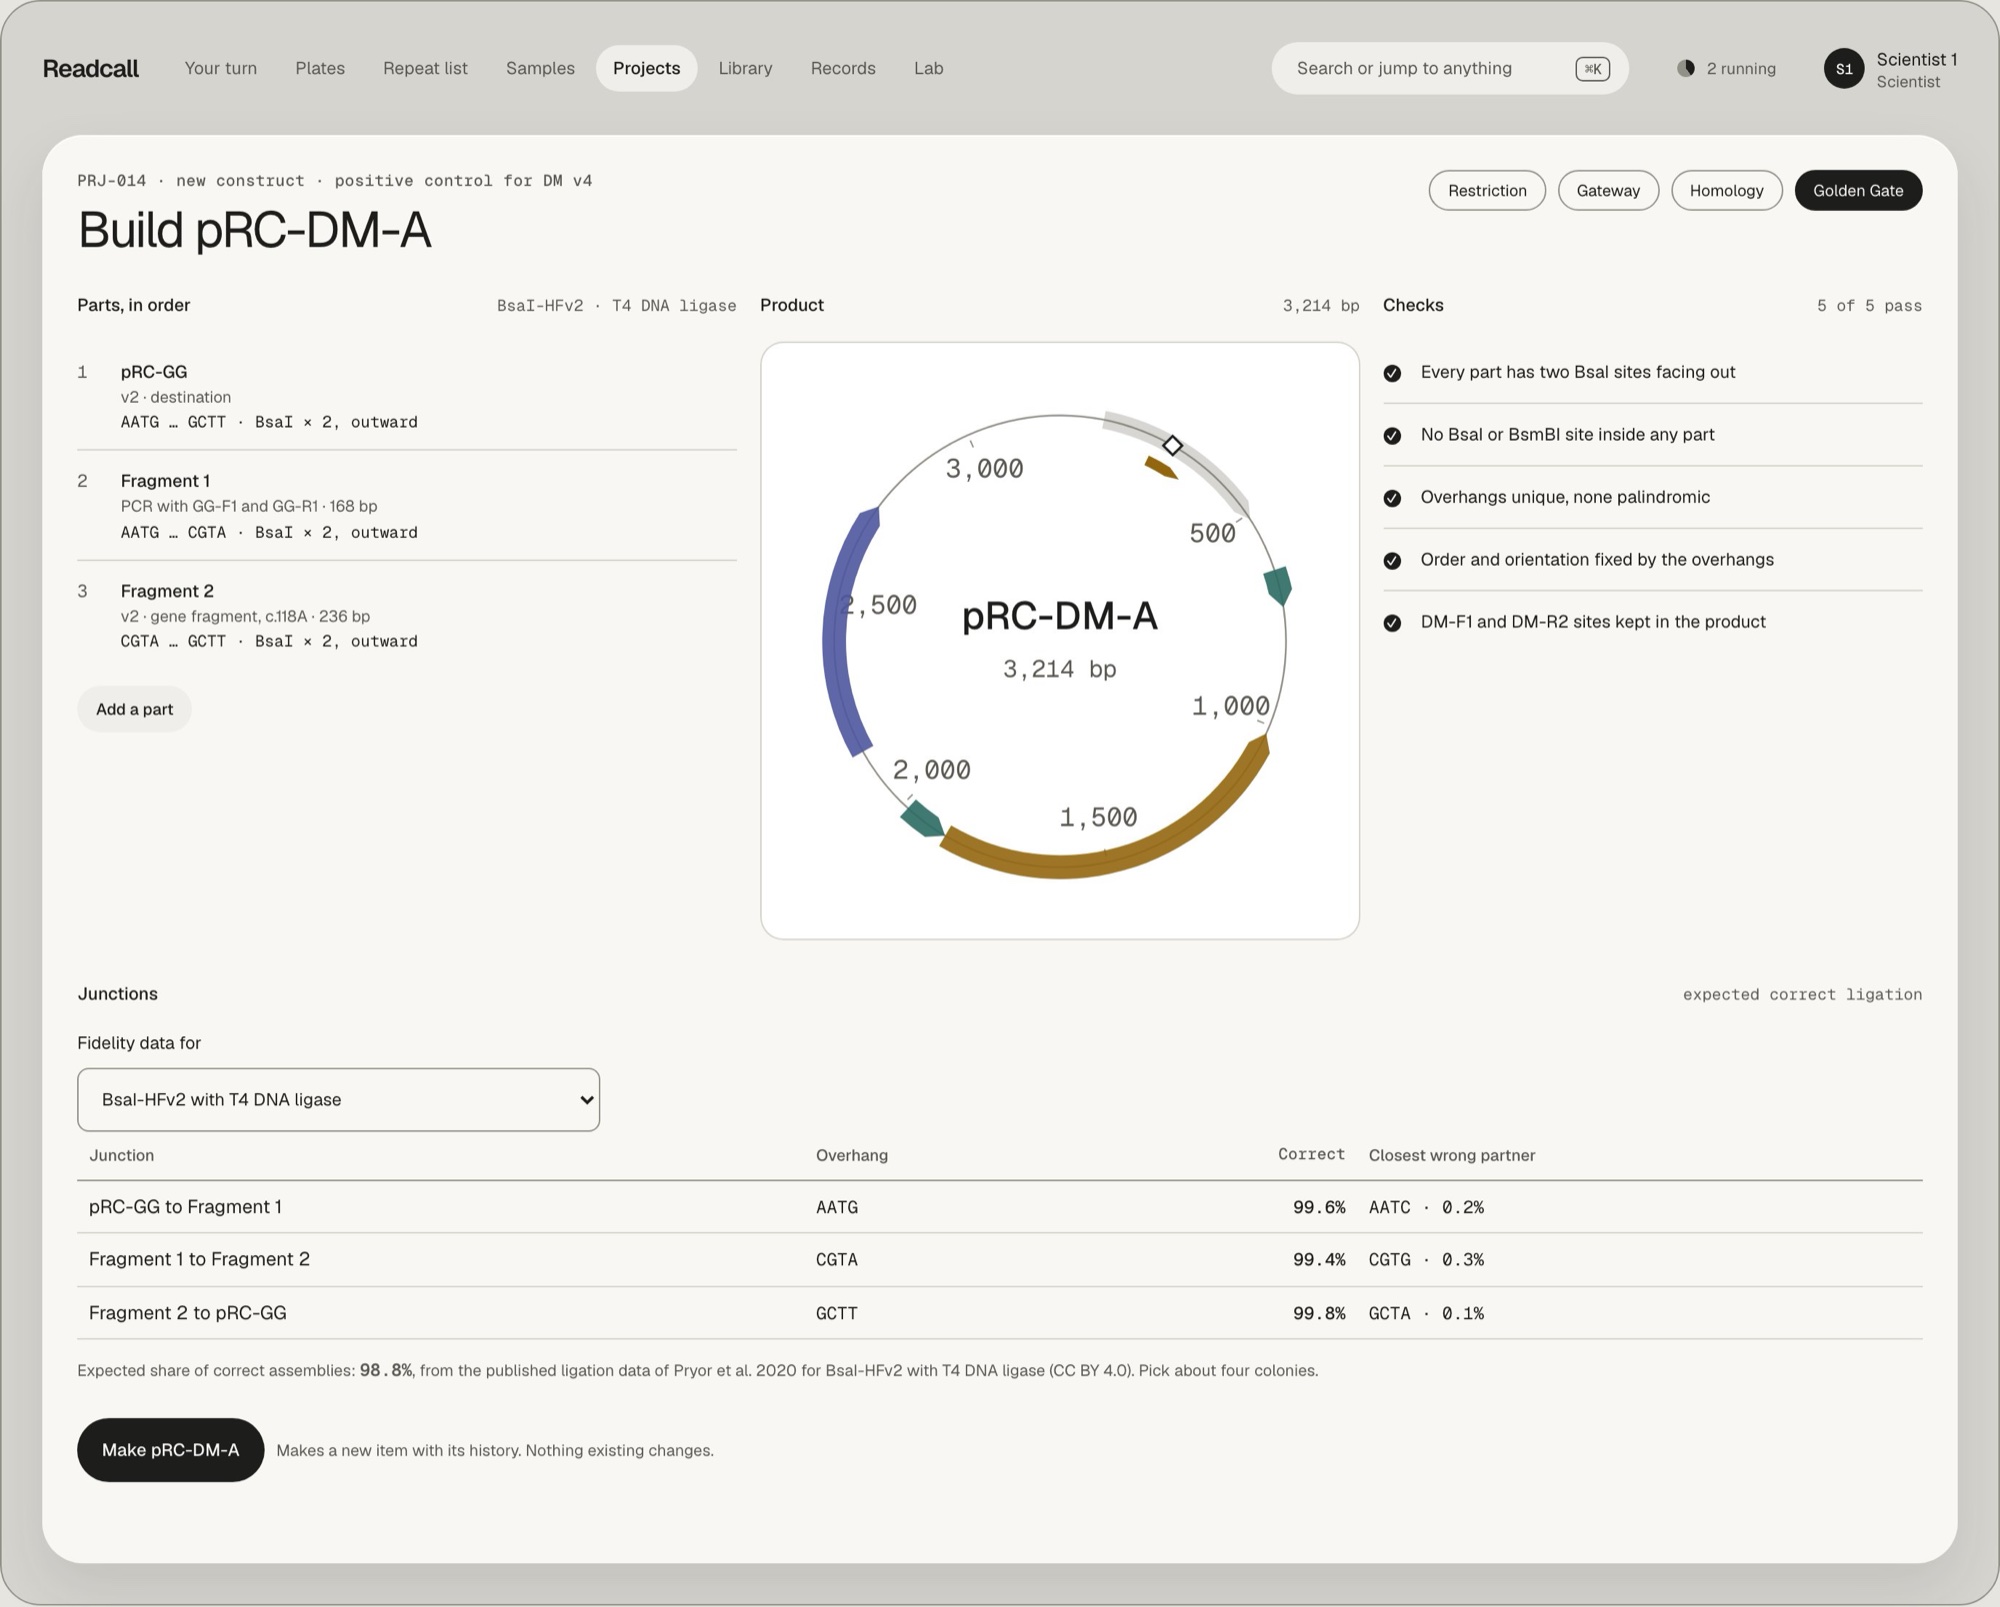Image resolution: width=2000 pixels, height=1607 pixels.
Task: Click check icon for order and orientation
Action: pos(1392,560)
